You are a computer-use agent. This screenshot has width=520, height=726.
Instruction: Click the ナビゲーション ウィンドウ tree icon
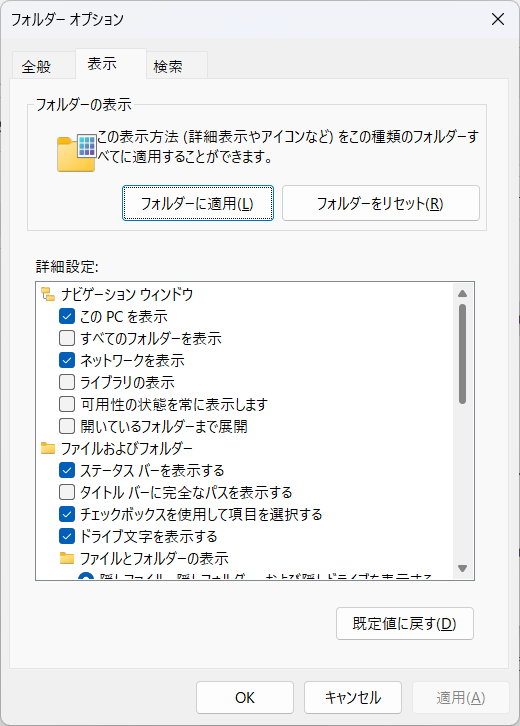48,294
